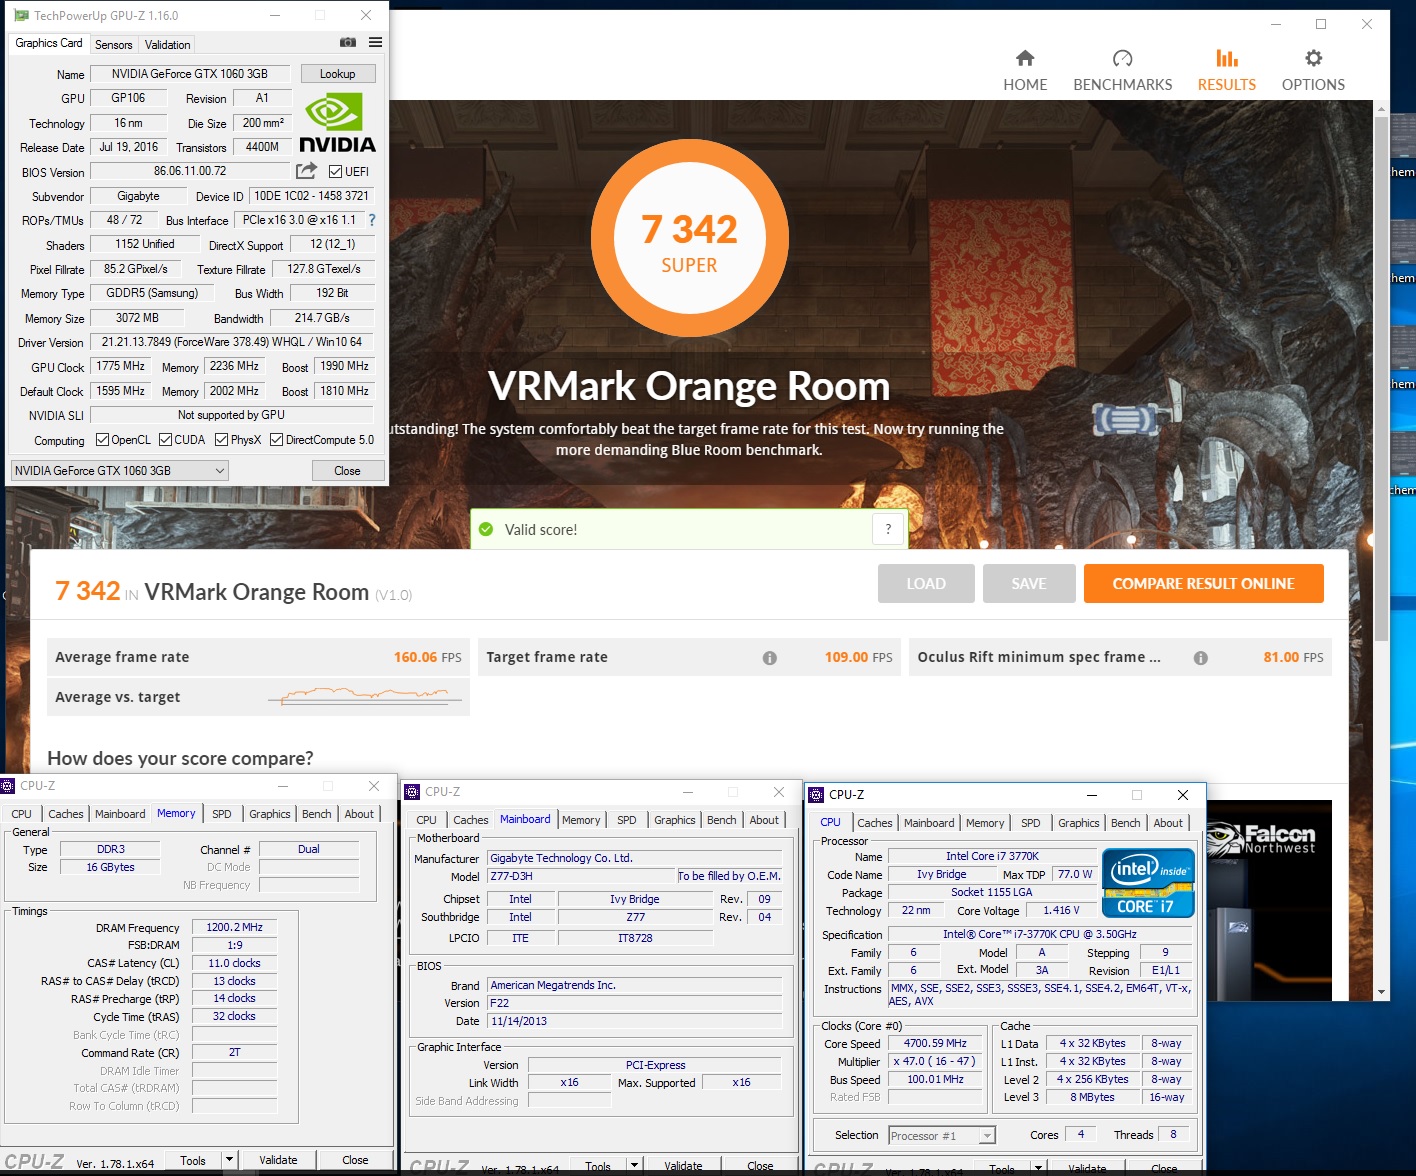1416x1176 pixels.
Task: Click Close in CPU-Z Memory window
Action: click(x=355, y=1160)
